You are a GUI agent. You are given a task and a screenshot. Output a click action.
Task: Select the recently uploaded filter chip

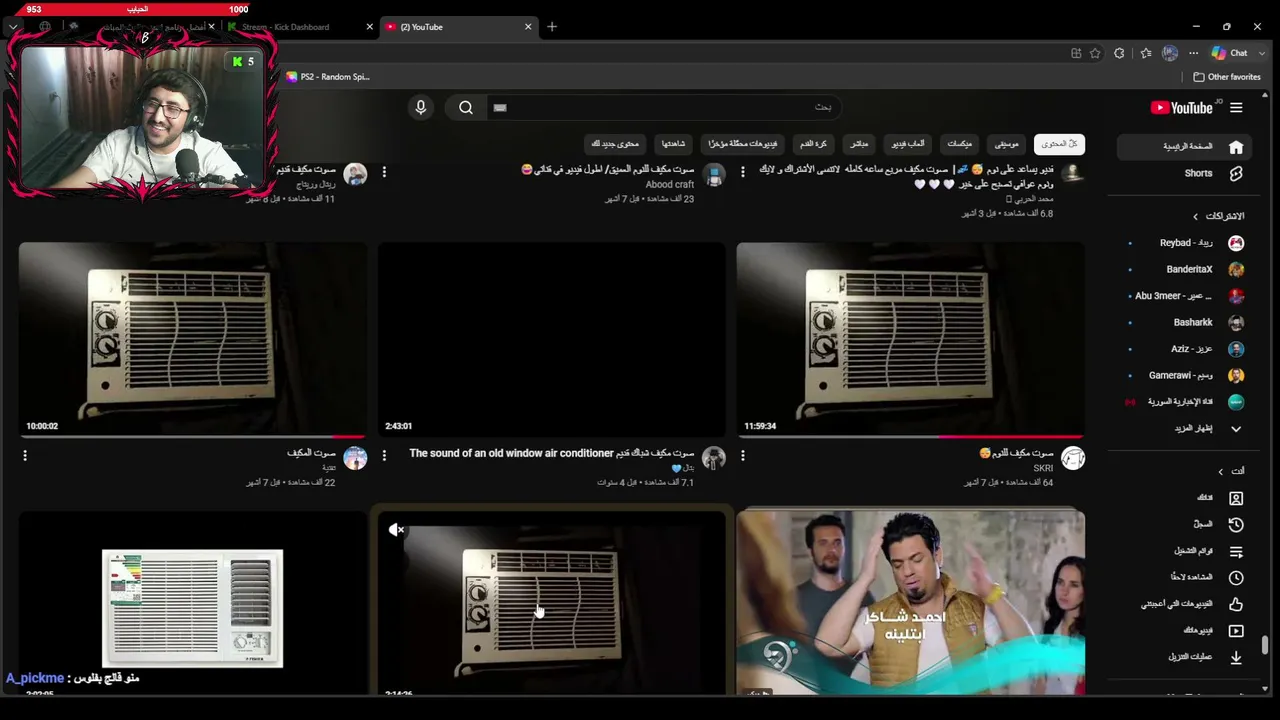pyautogui.click(x=742, y=144)
